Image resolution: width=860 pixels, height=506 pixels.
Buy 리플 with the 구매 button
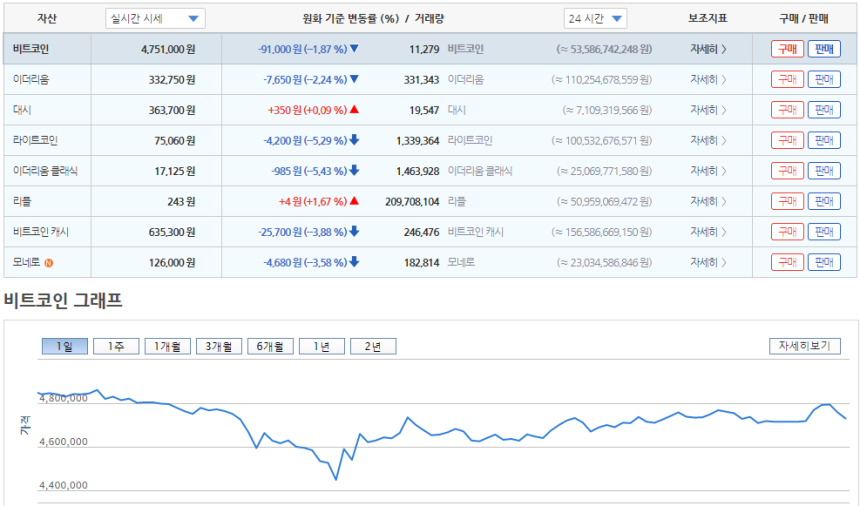[x=787, y=201]
